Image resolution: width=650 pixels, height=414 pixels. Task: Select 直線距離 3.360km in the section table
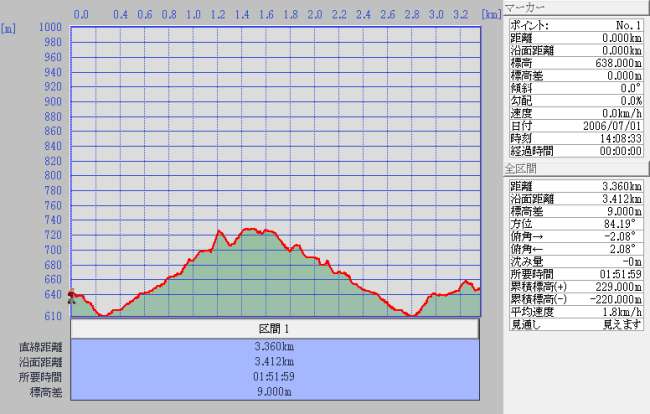[x=275, y=347]
